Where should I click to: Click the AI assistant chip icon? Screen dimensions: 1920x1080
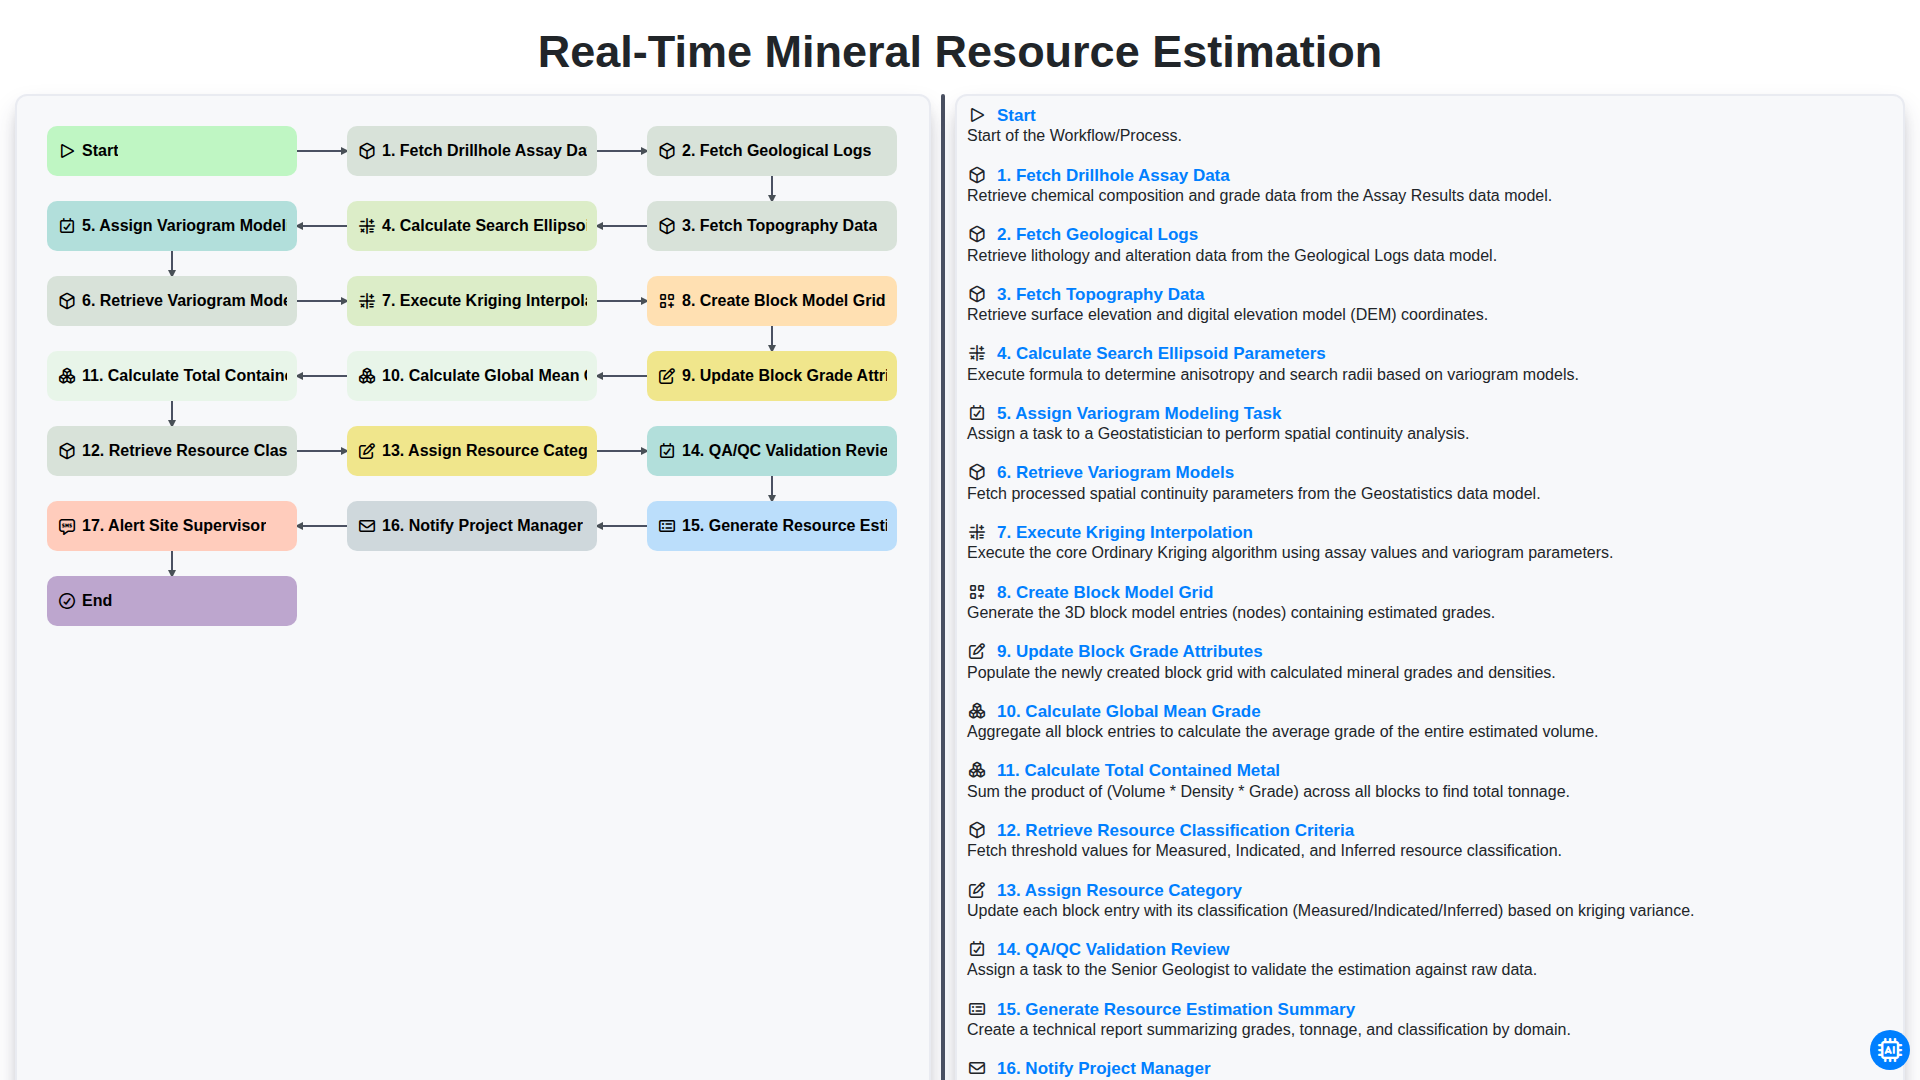click(1889, 1050)
